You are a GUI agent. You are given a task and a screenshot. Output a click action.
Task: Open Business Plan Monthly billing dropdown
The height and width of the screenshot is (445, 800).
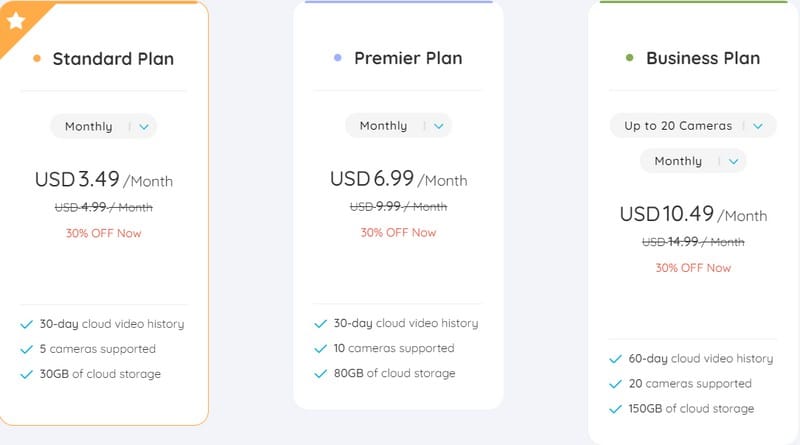click(x=693, y=161)
